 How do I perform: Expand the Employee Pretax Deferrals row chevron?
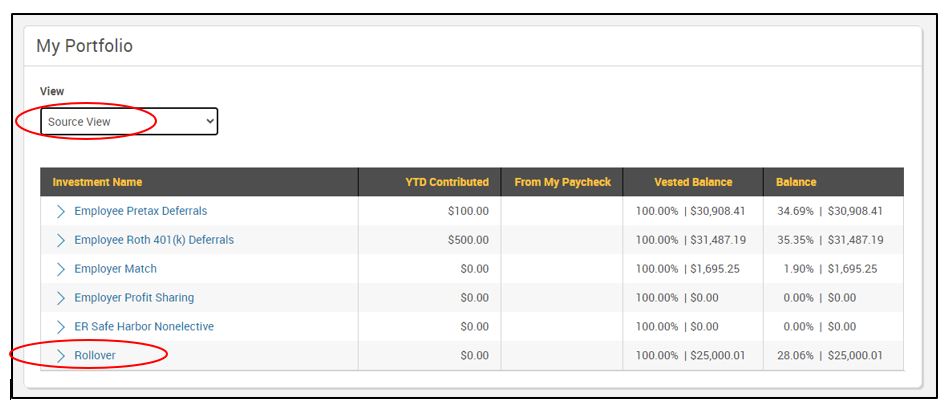61,211
